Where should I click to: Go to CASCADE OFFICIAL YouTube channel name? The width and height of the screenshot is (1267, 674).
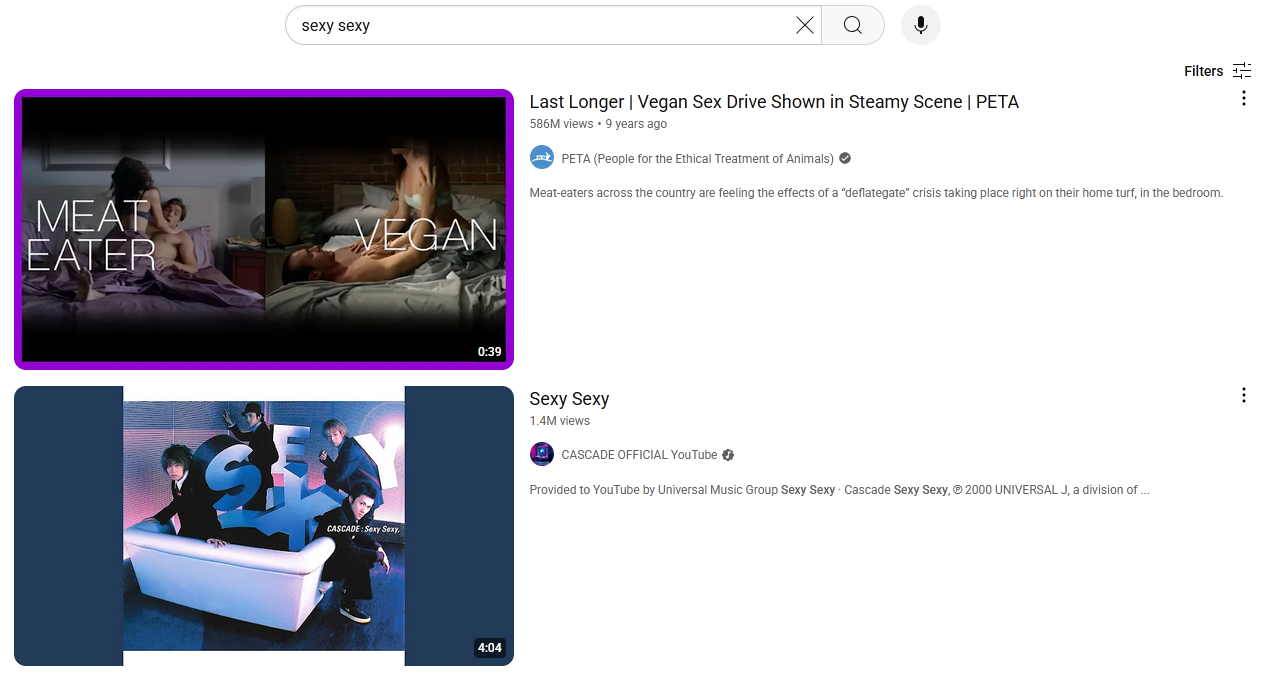pyautogui.click(x=639, y=455)
